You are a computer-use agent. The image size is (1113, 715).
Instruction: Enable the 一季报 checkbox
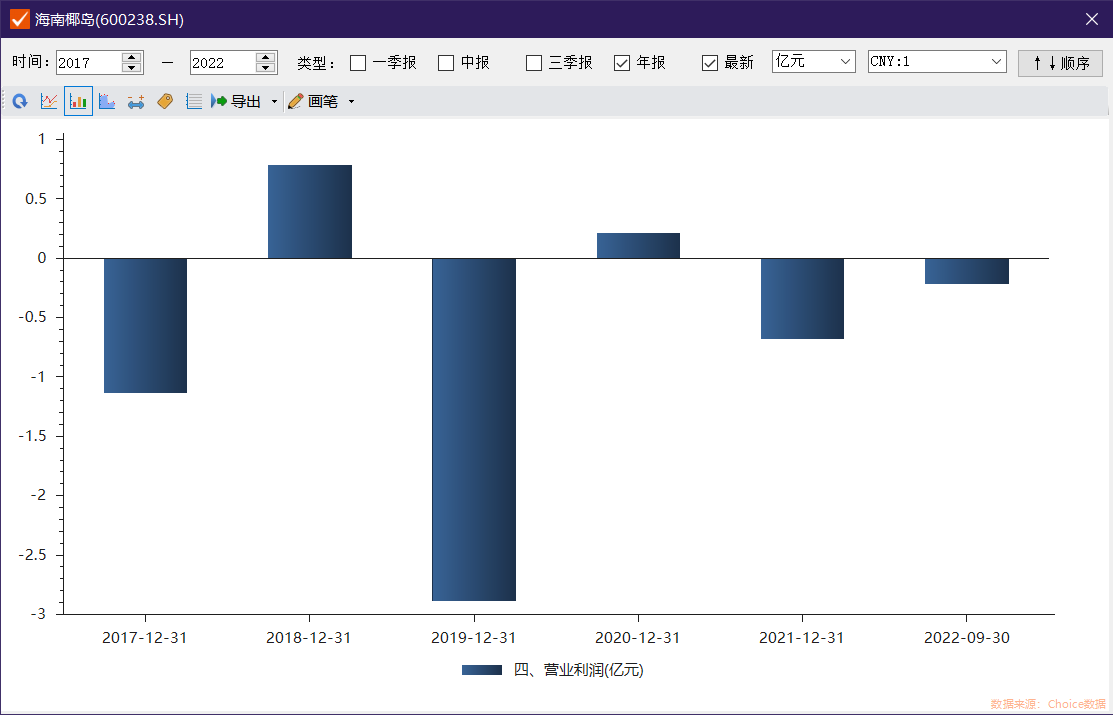tap(358, 63)
